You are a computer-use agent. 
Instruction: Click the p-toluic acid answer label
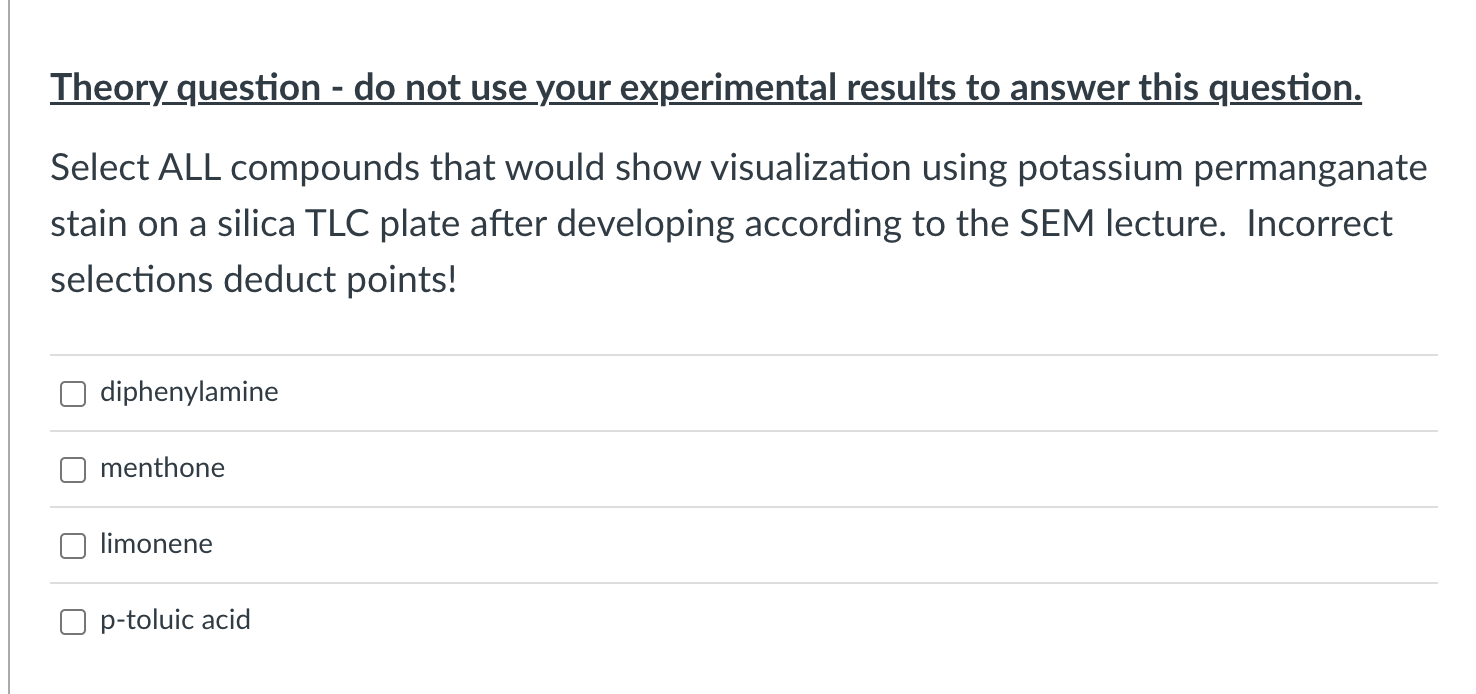tap(175, 620)
